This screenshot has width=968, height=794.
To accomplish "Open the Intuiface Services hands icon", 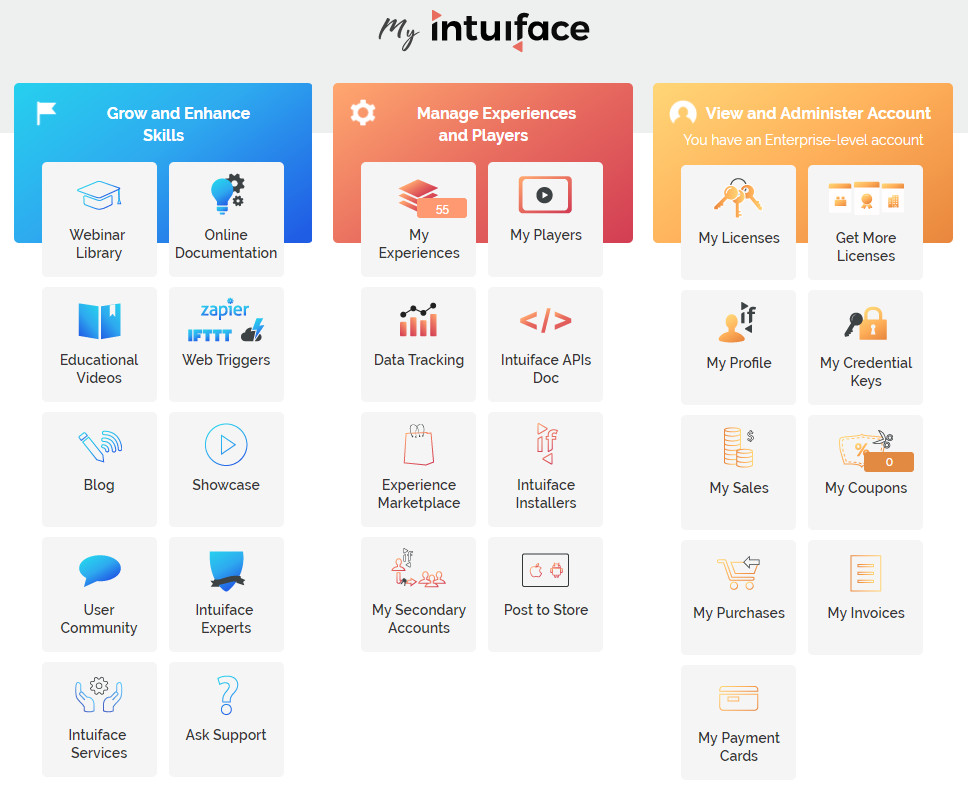I will pyautogui.click(x=99, y=695).
